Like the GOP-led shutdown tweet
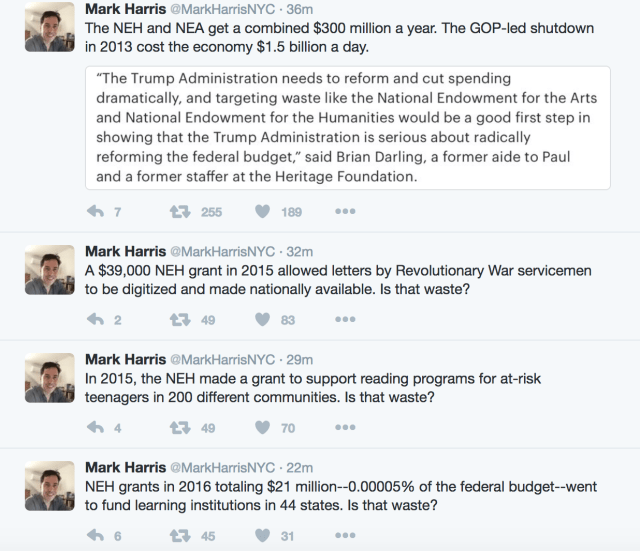 point(263,211)
